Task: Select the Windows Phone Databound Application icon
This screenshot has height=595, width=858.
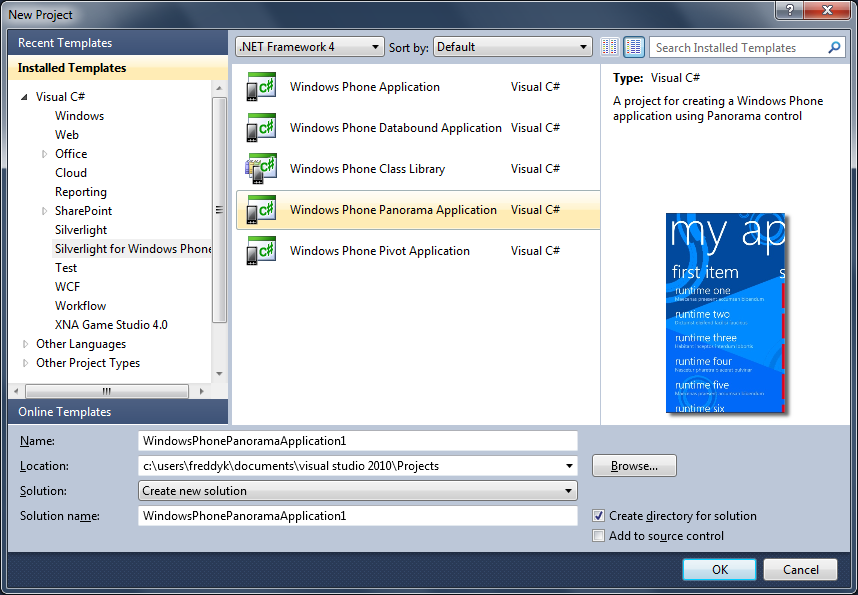Action: 260,128
